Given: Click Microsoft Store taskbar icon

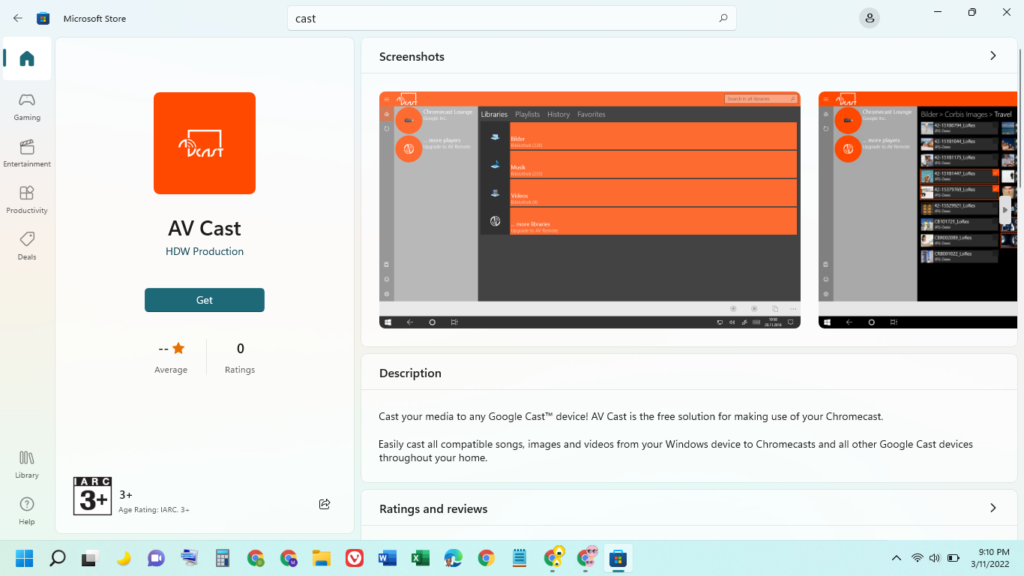Looking at the screenshot, I should pos(618,558).
